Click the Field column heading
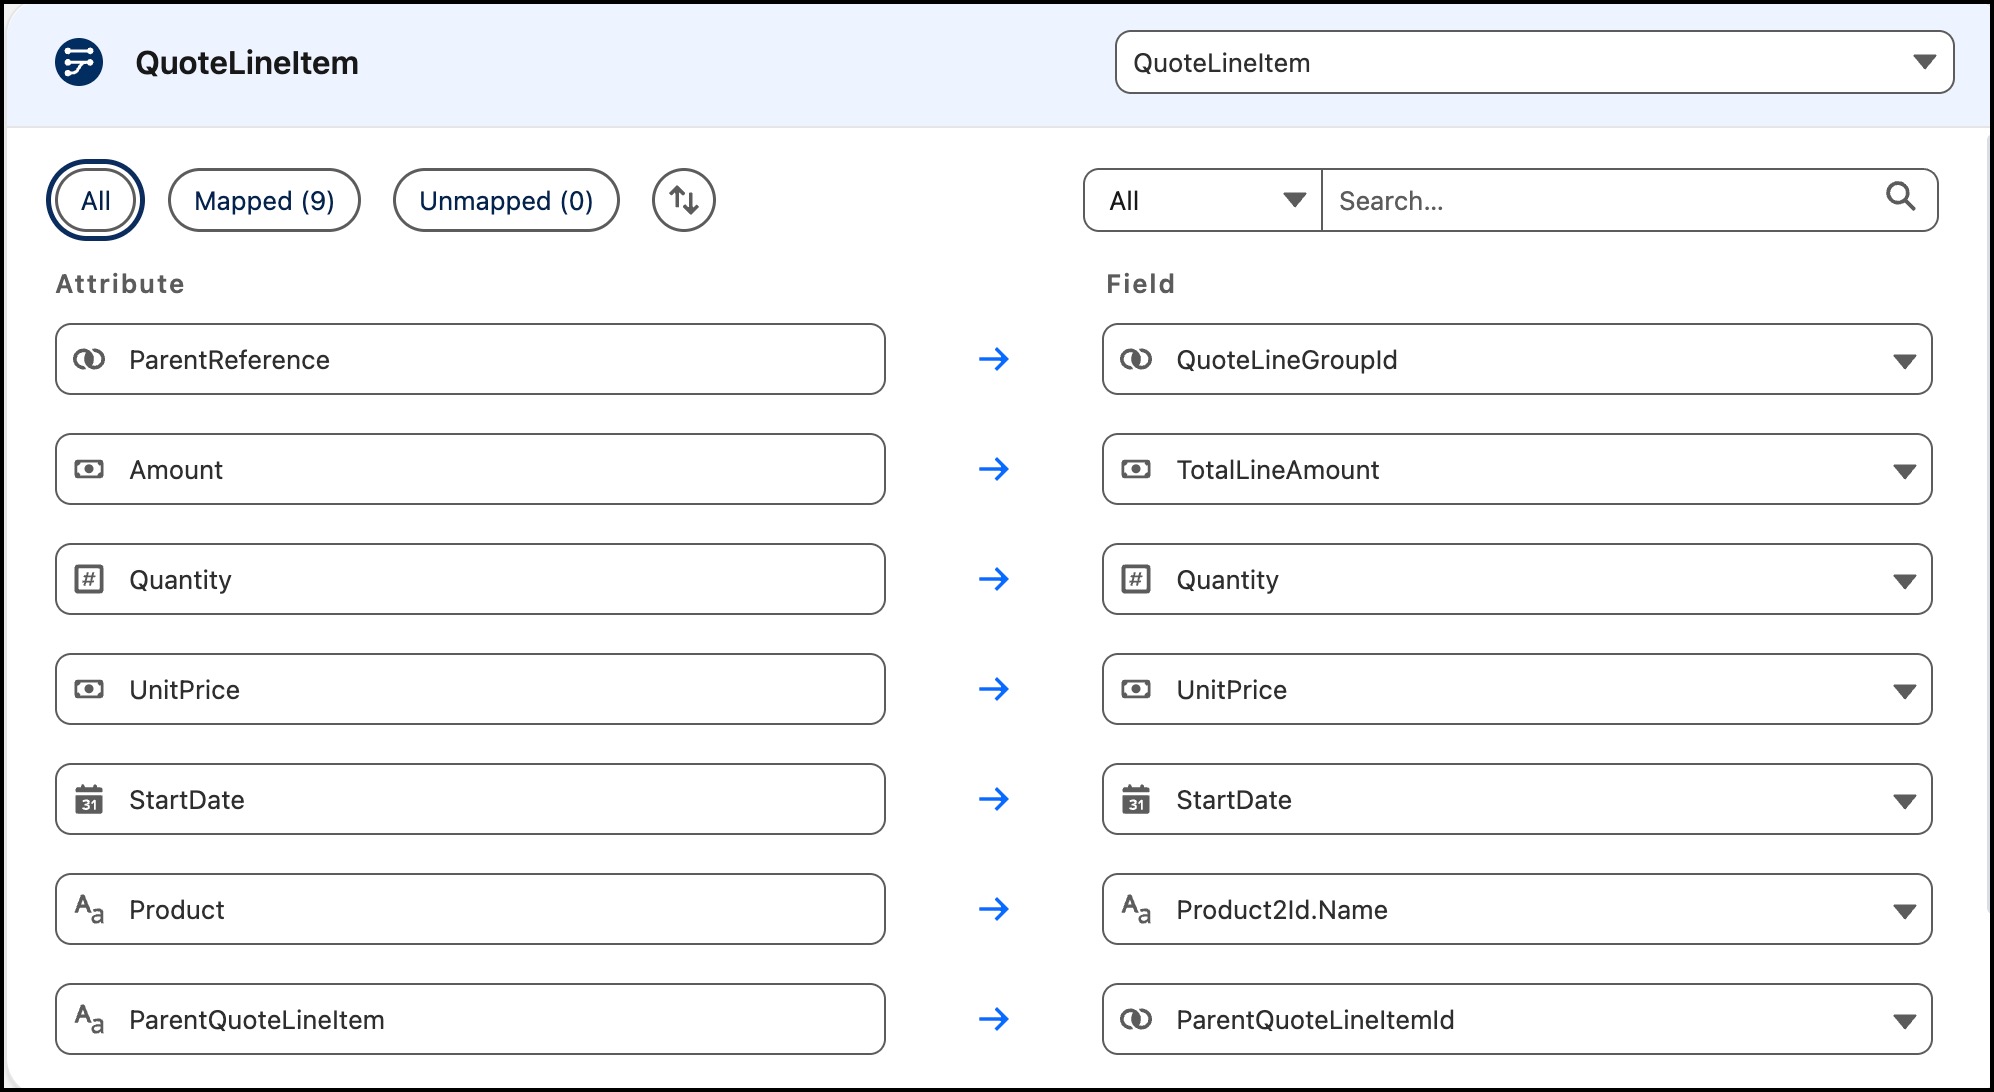 pos(1140,284)
